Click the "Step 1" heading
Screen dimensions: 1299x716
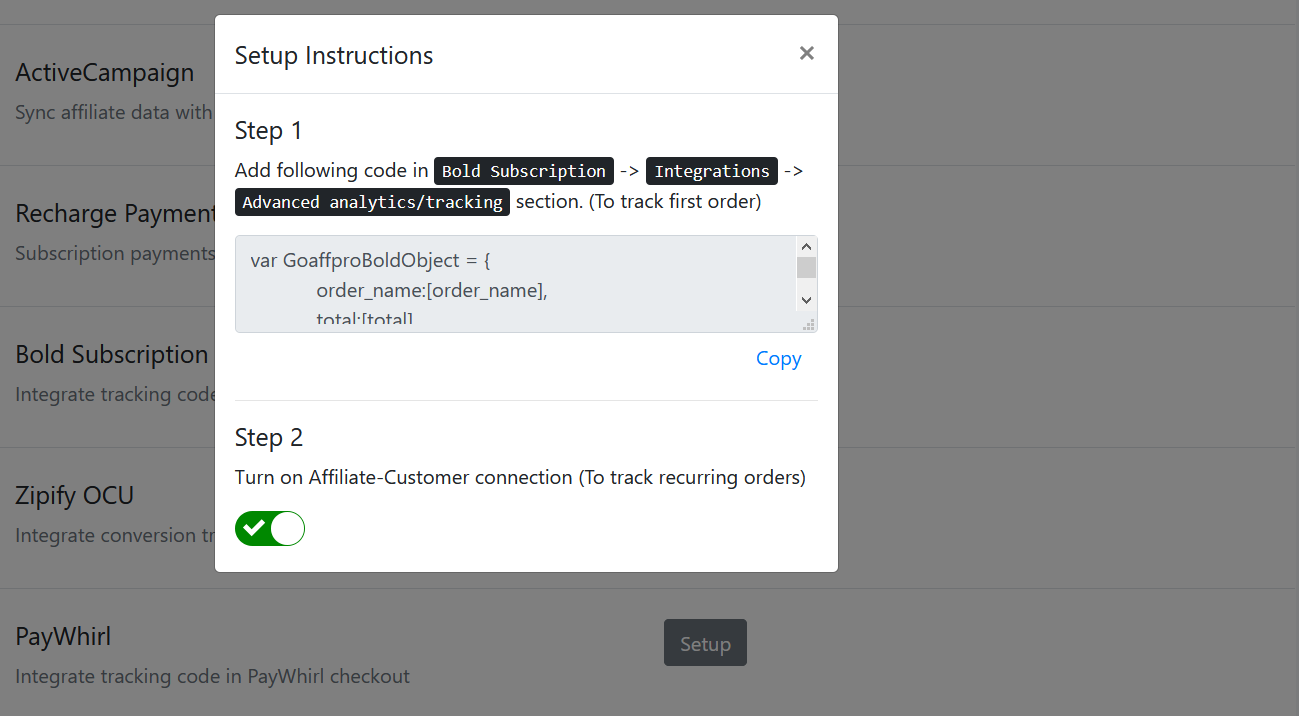tap(268, 131)
